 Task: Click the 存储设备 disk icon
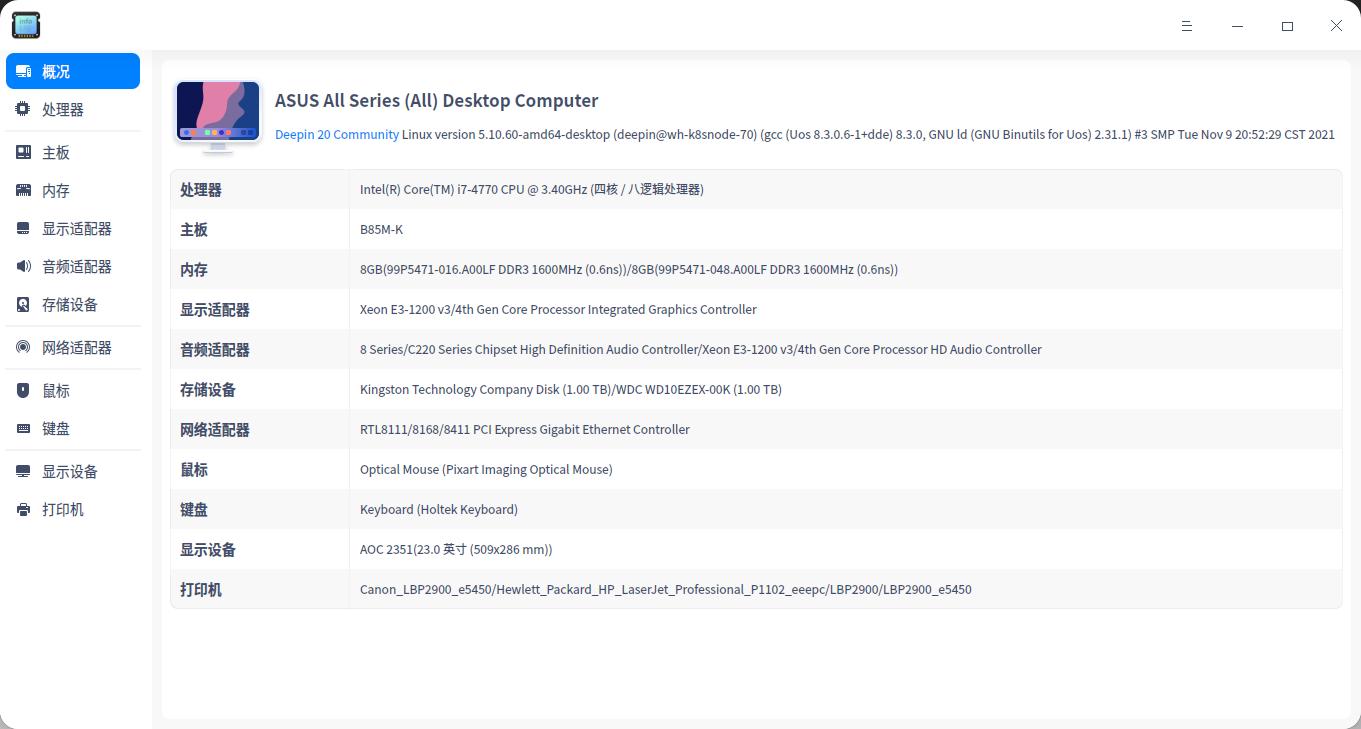23,304
